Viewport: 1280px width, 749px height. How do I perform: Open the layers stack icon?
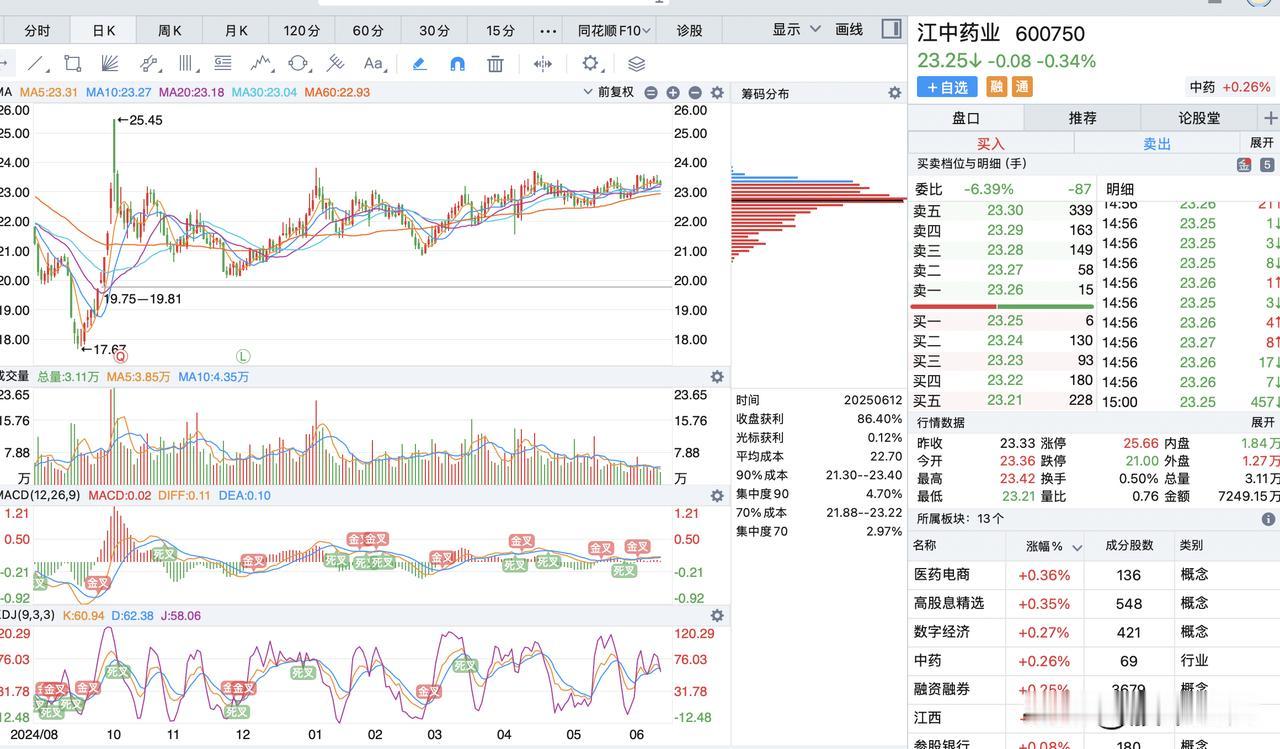coord(636,63)
